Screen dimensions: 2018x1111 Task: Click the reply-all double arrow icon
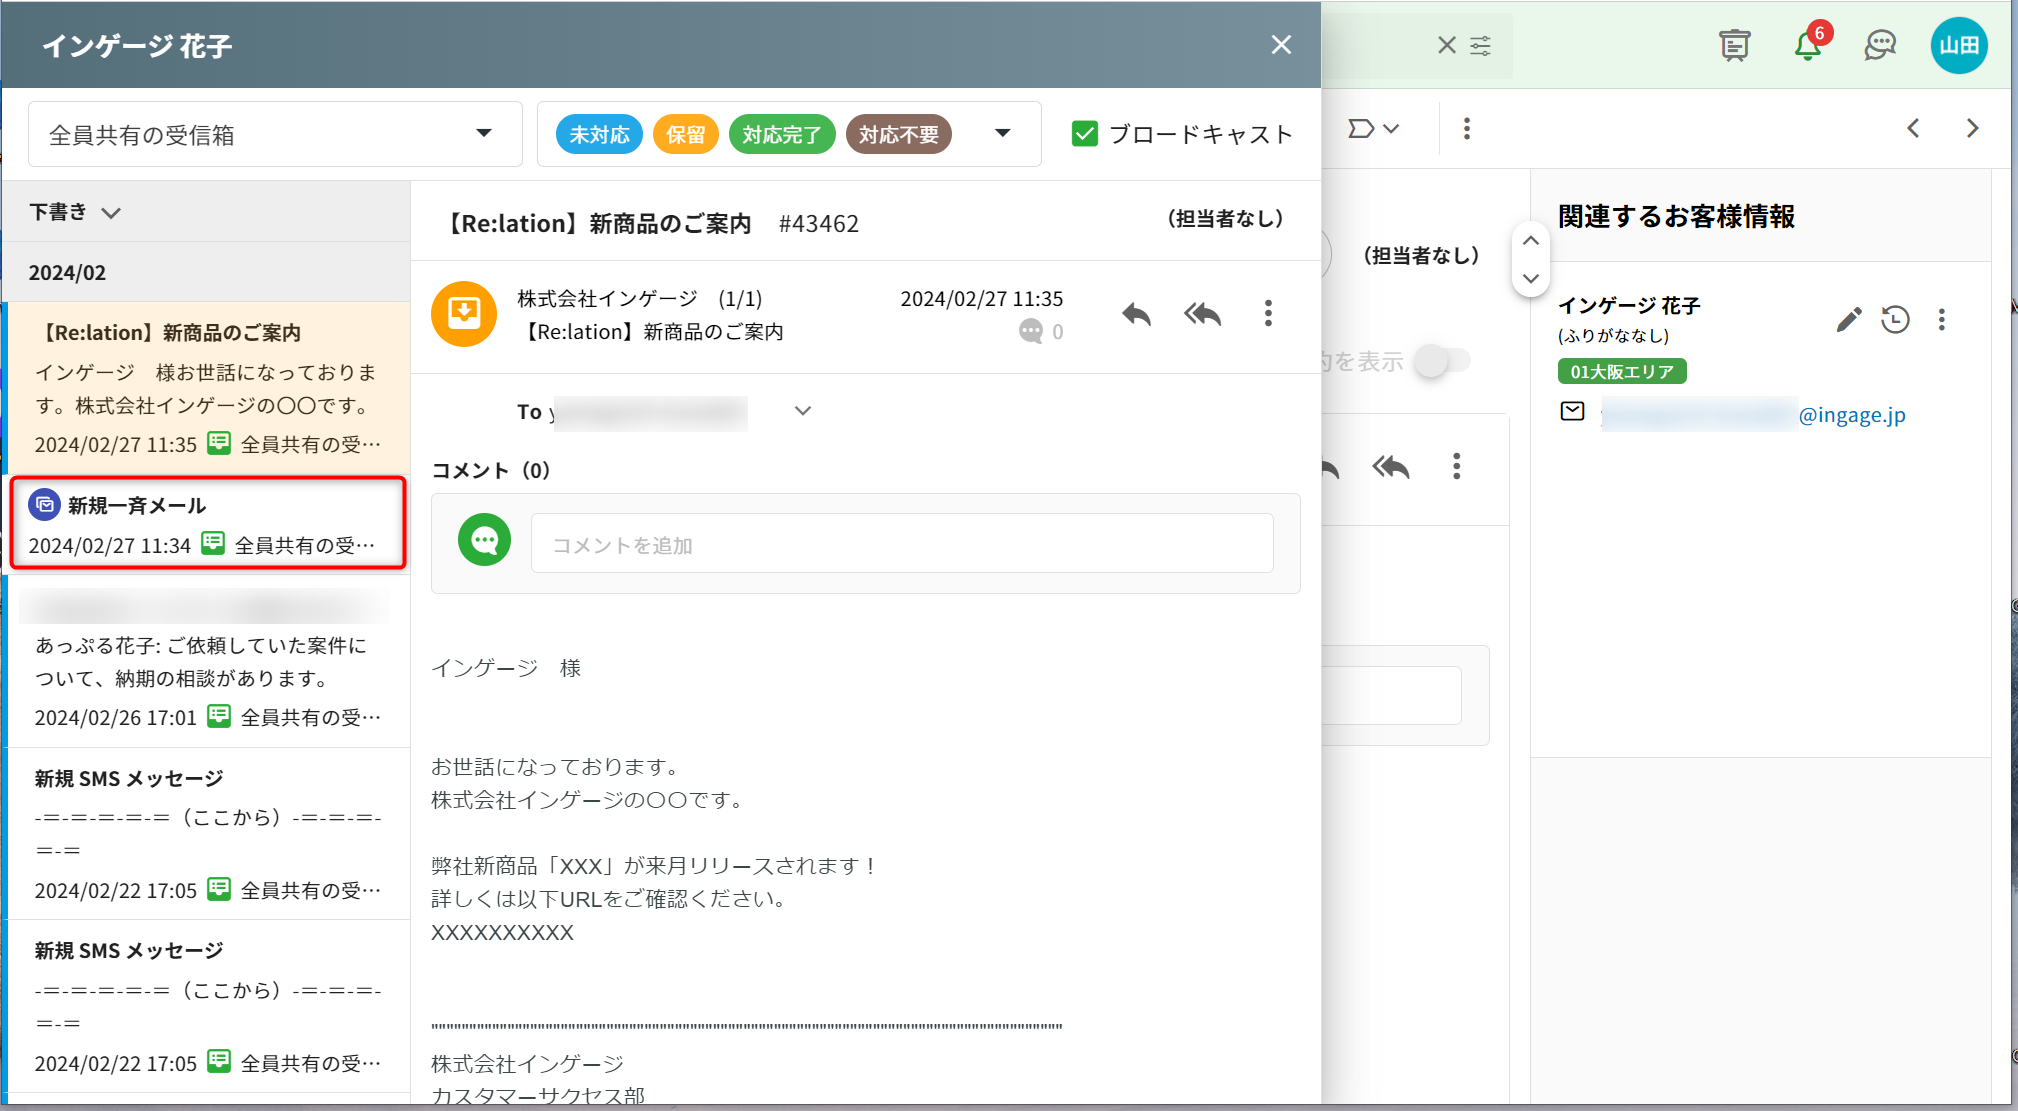click(x=1202, y=314)
